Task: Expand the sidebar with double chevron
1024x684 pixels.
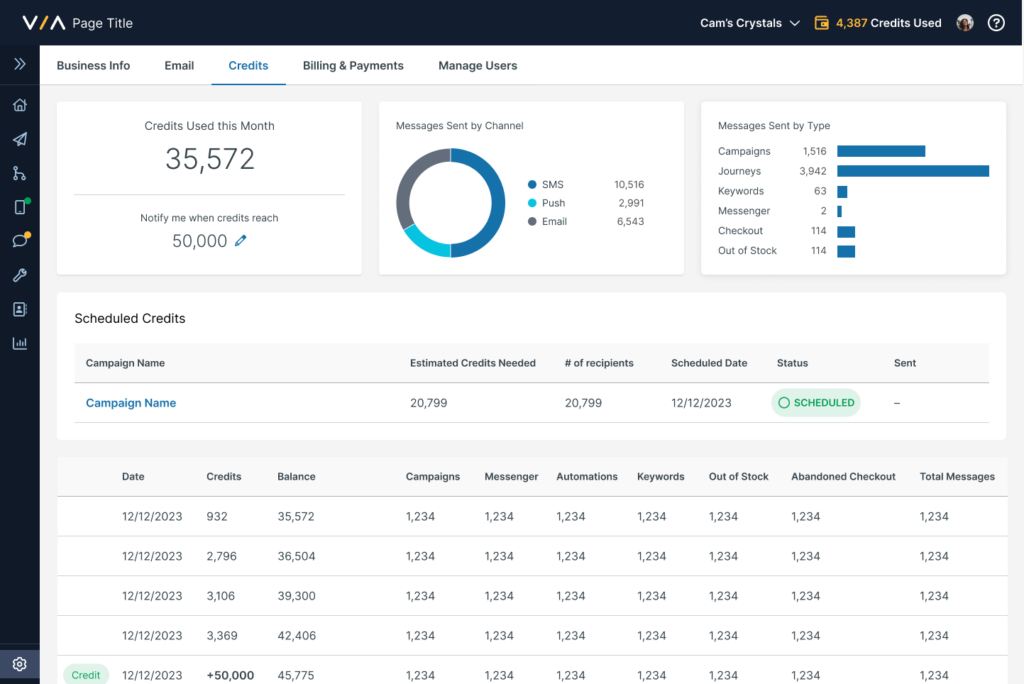Action: pyautogui.click(x=19, y=64)
